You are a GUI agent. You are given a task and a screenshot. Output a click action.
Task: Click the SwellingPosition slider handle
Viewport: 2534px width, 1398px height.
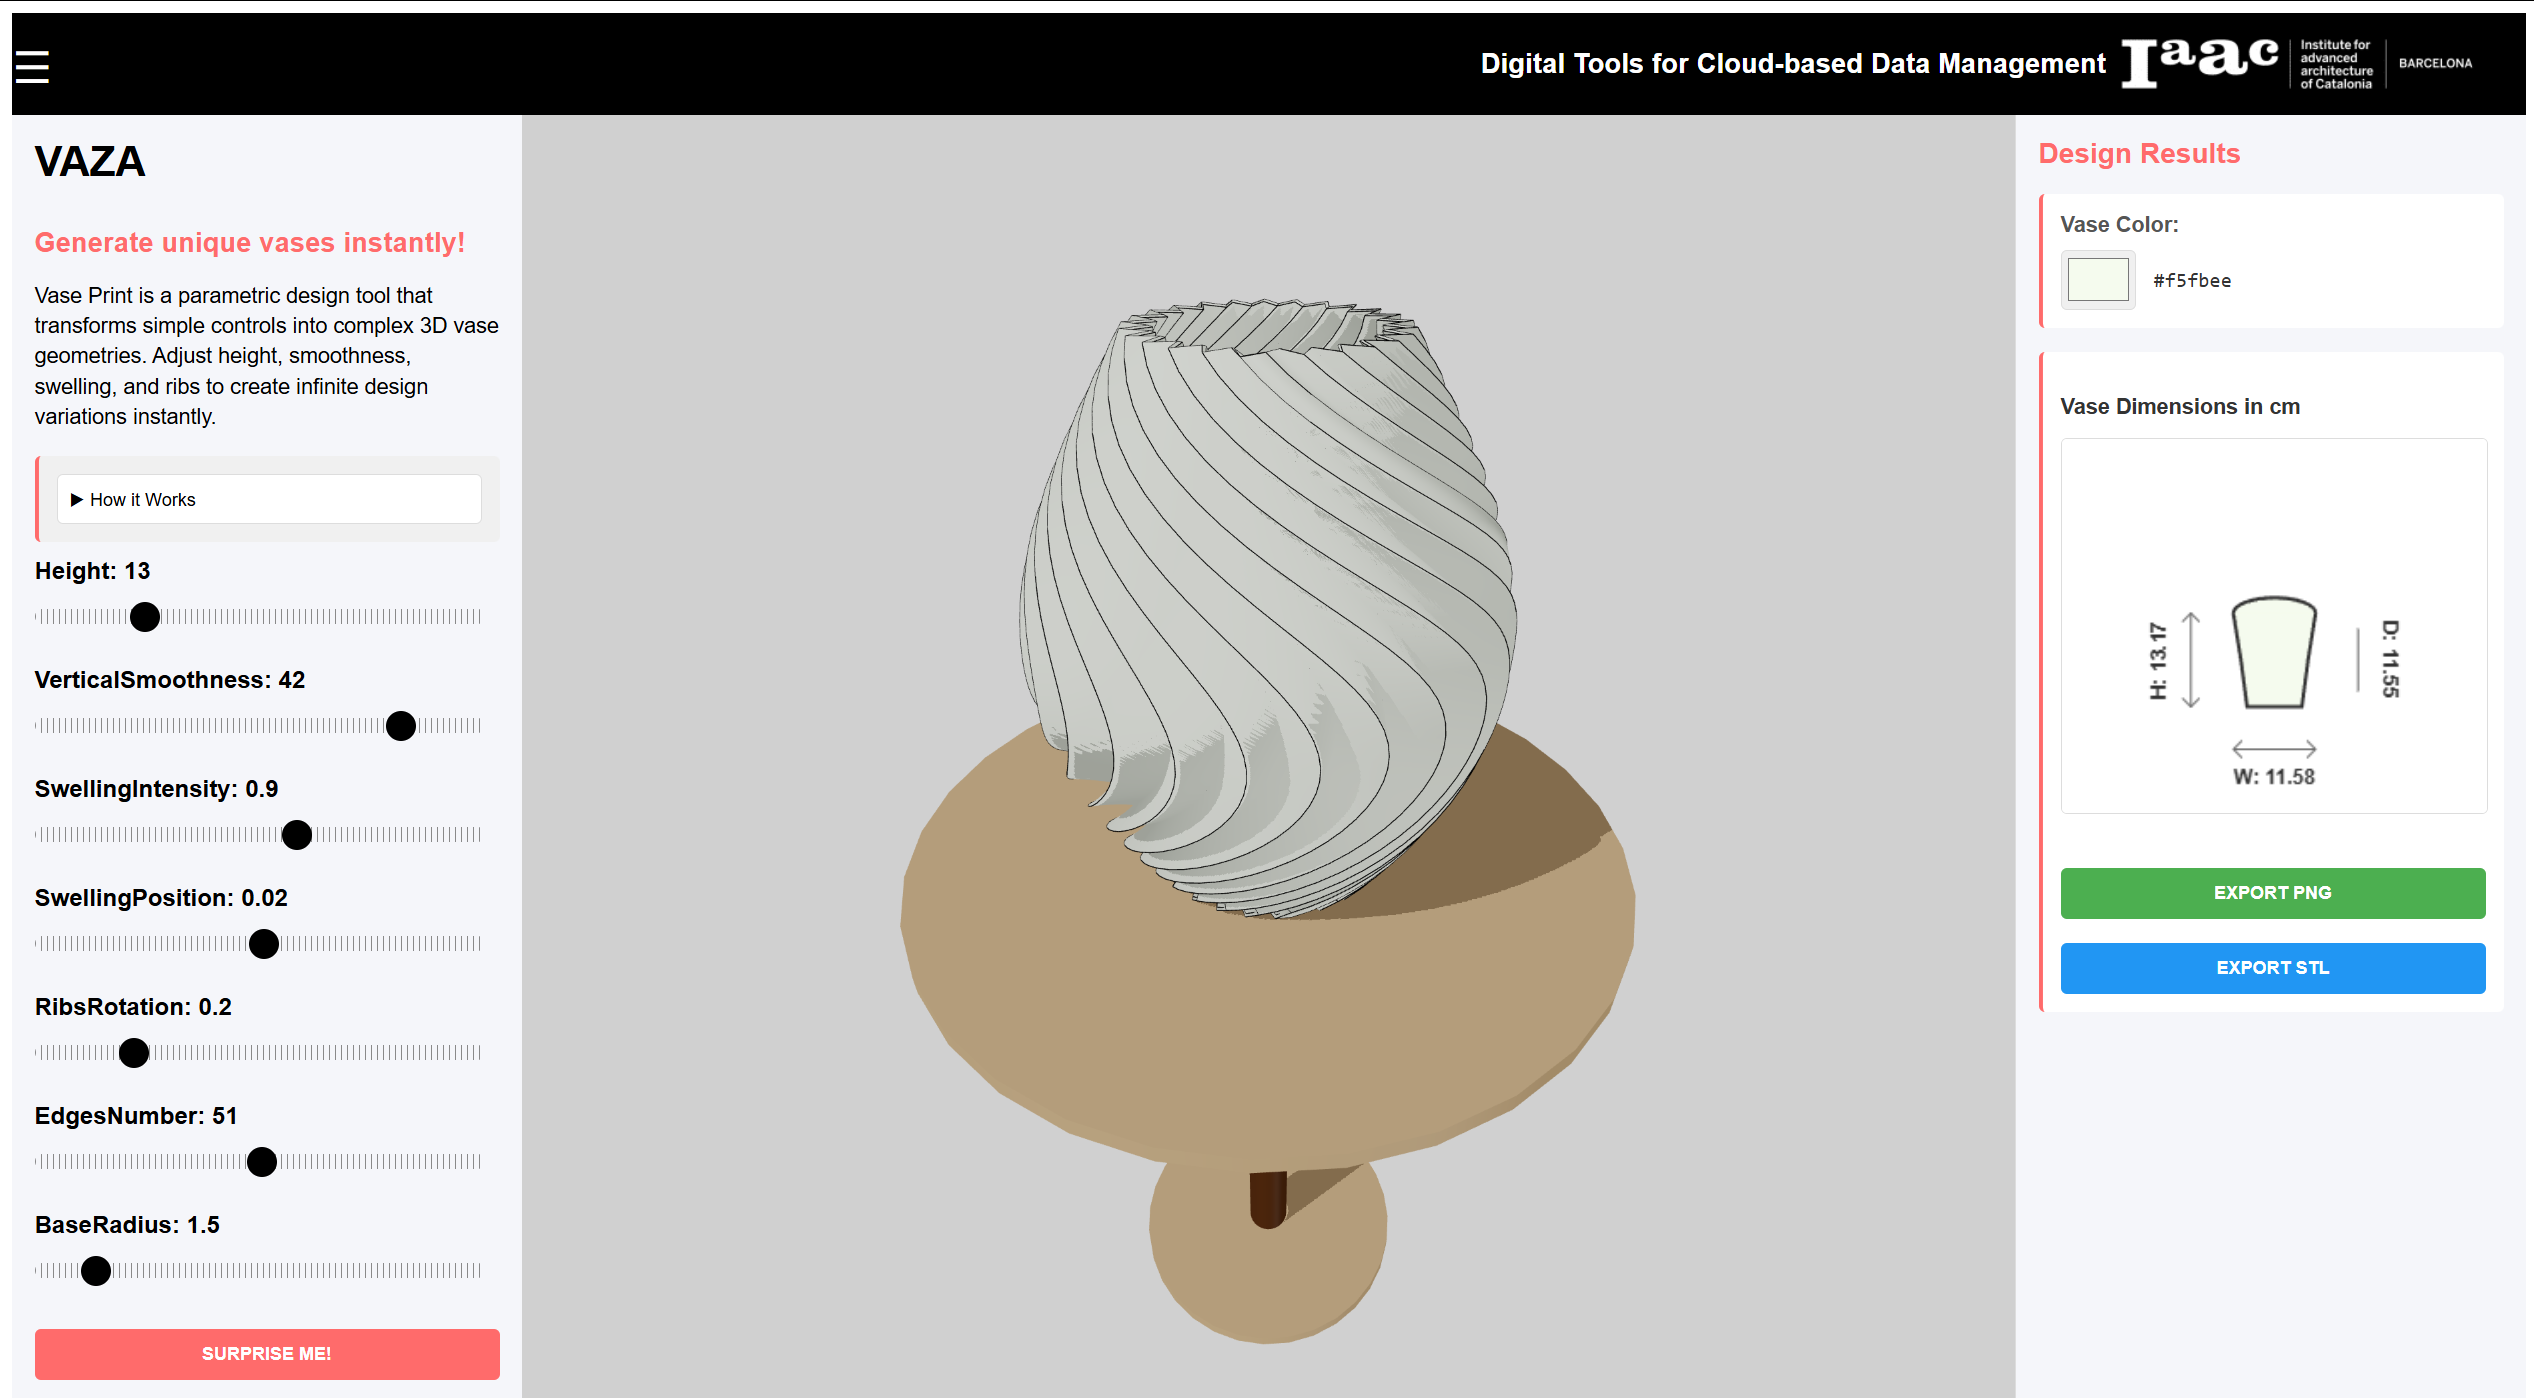click(x=264, y=944)
